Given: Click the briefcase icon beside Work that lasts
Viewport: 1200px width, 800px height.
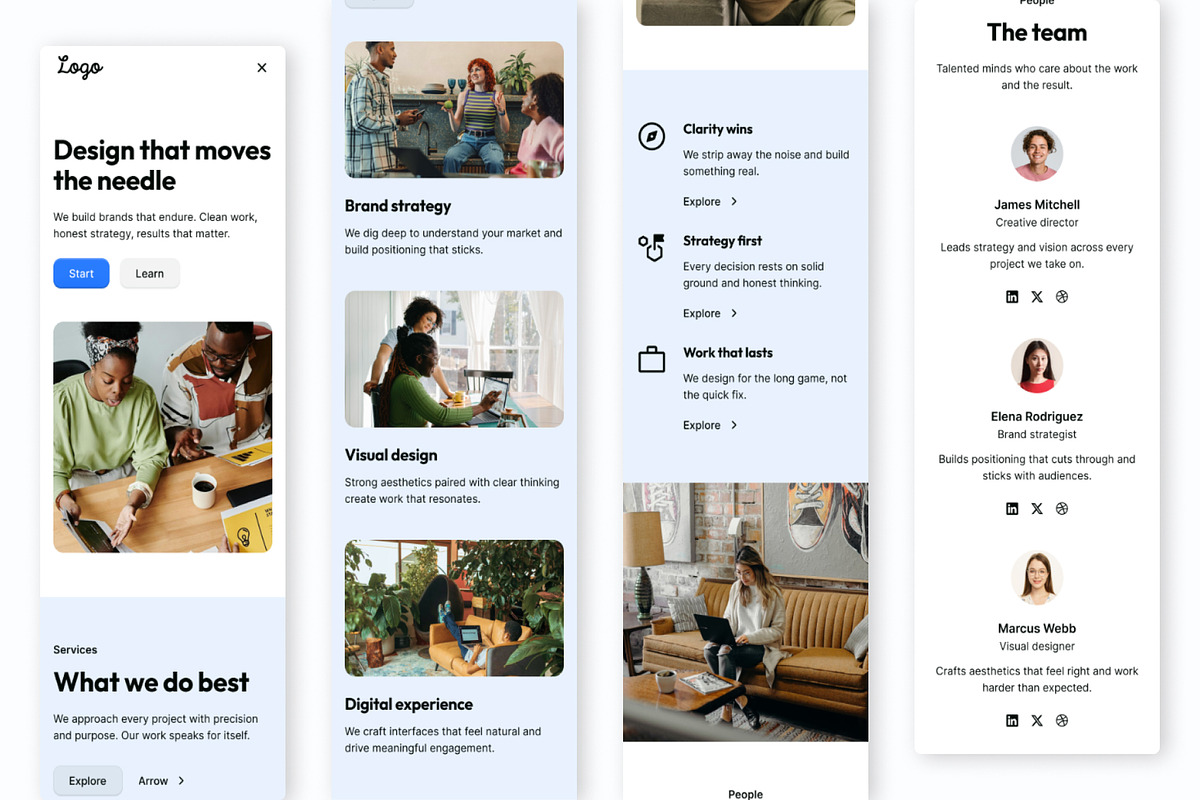Looking at the screenshot, I should click(652, 360).
